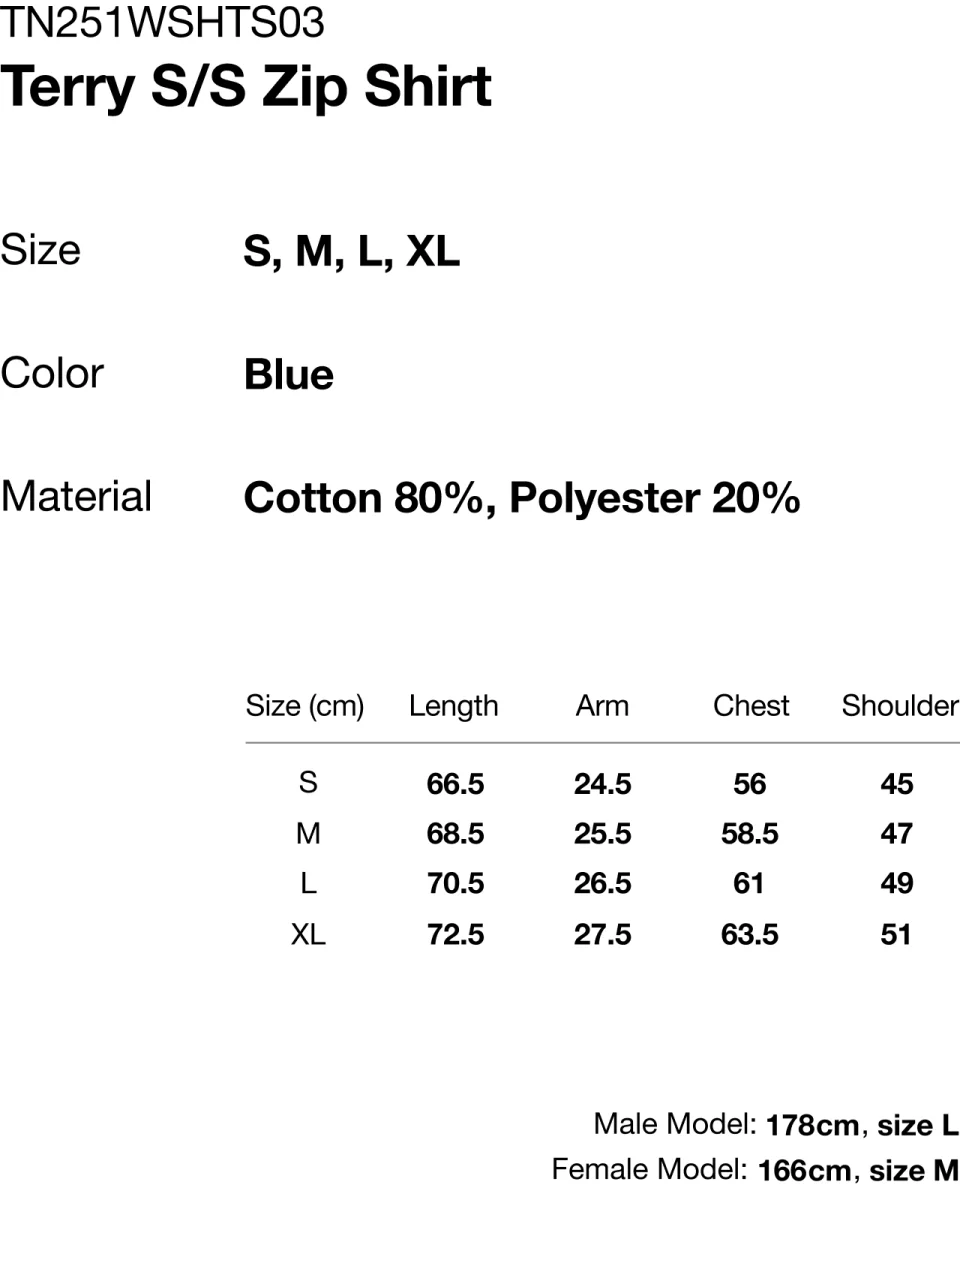Viewport: 960px width, 1281px height.
Task: Click the Size (cm) column header
Action: click(305, 706)
